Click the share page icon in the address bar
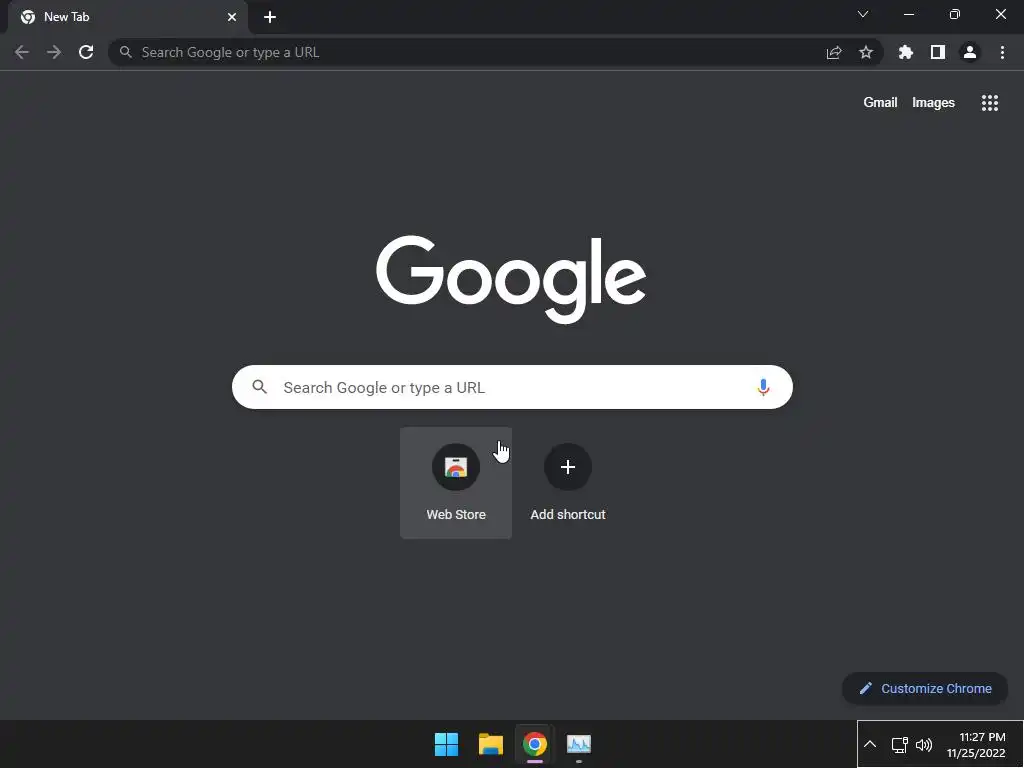 point(833,52)
